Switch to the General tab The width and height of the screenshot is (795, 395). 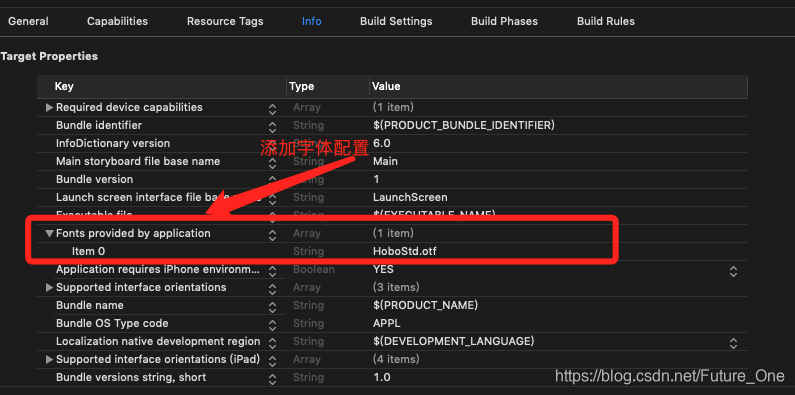point(28,21)
